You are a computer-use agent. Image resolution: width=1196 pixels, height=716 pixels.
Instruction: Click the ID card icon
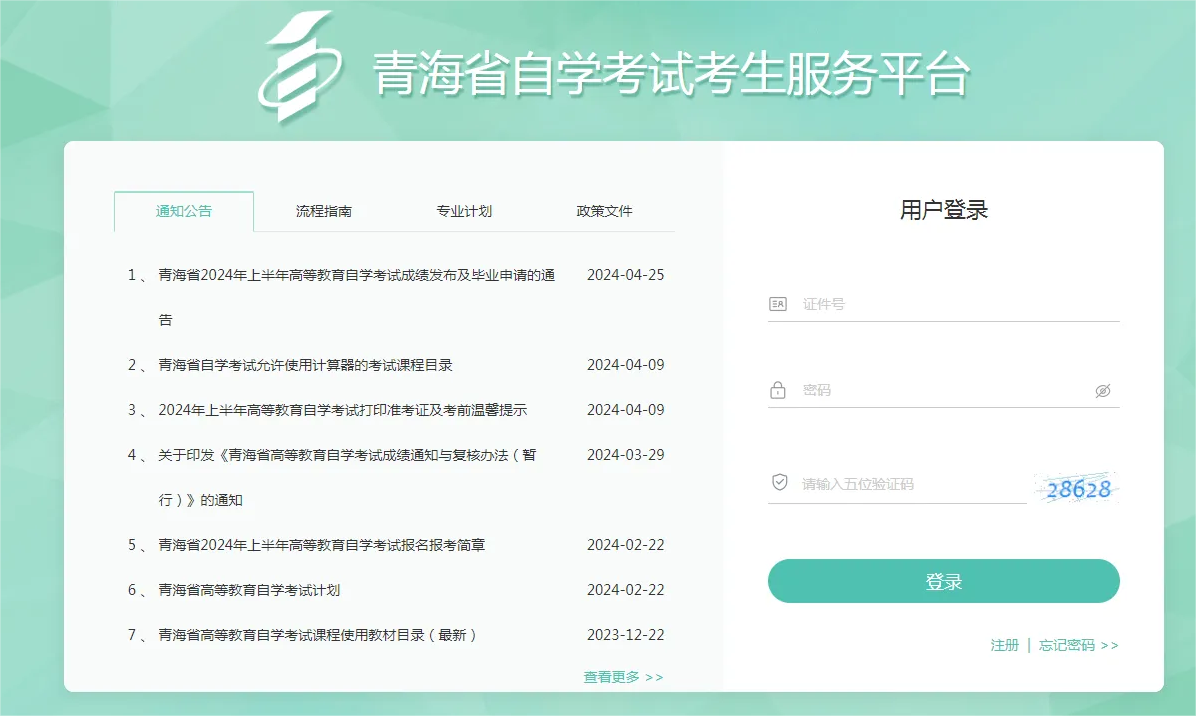[778, 304]
